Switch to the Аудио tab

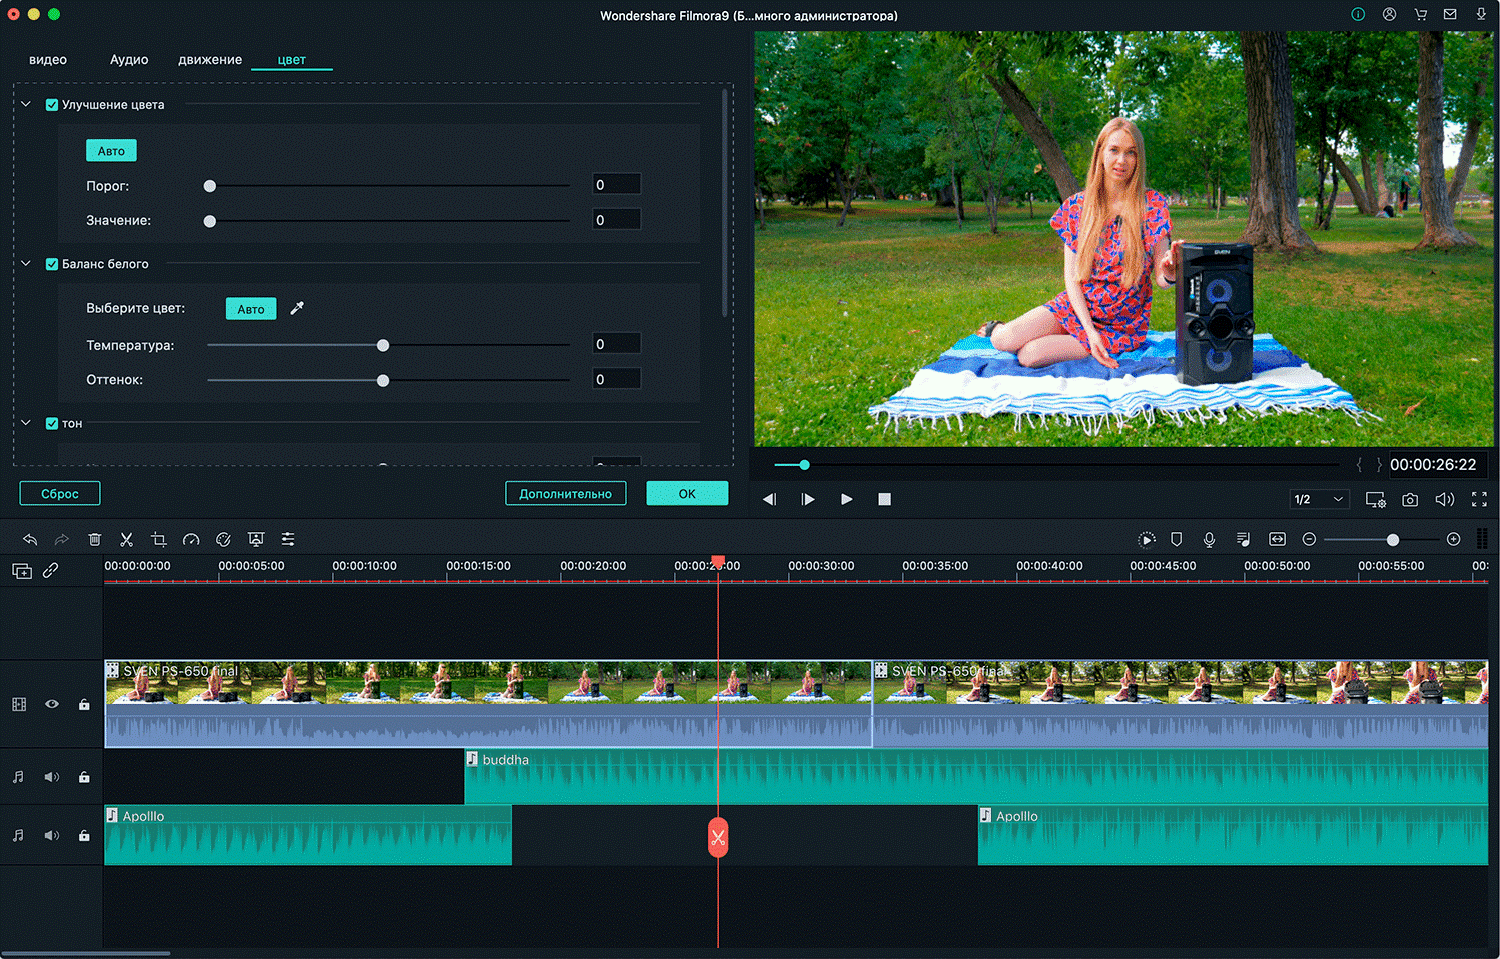[129, 59]
